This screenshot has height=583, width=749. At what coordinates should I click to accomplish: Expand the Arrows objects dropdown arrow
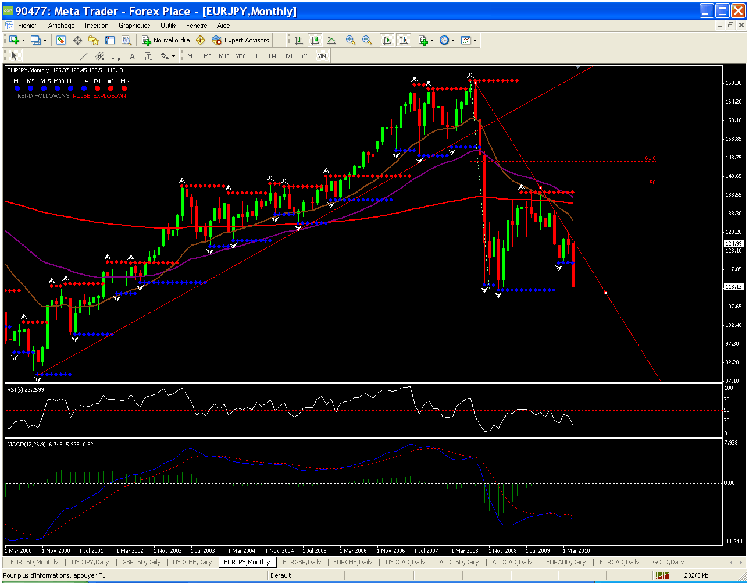pos(173,56)
